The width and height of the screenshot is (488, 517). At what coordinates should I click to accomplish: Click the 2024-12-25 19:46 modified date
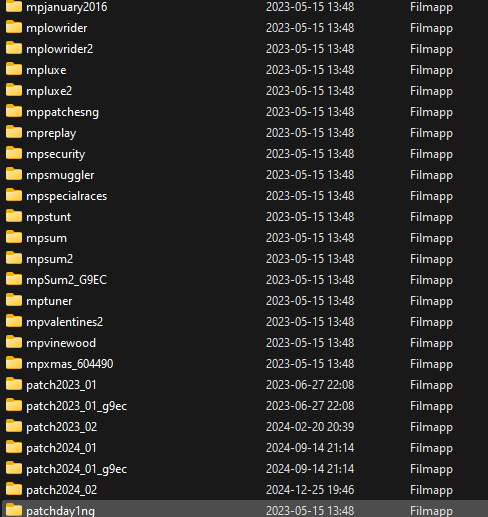click(x=310, y=490)
